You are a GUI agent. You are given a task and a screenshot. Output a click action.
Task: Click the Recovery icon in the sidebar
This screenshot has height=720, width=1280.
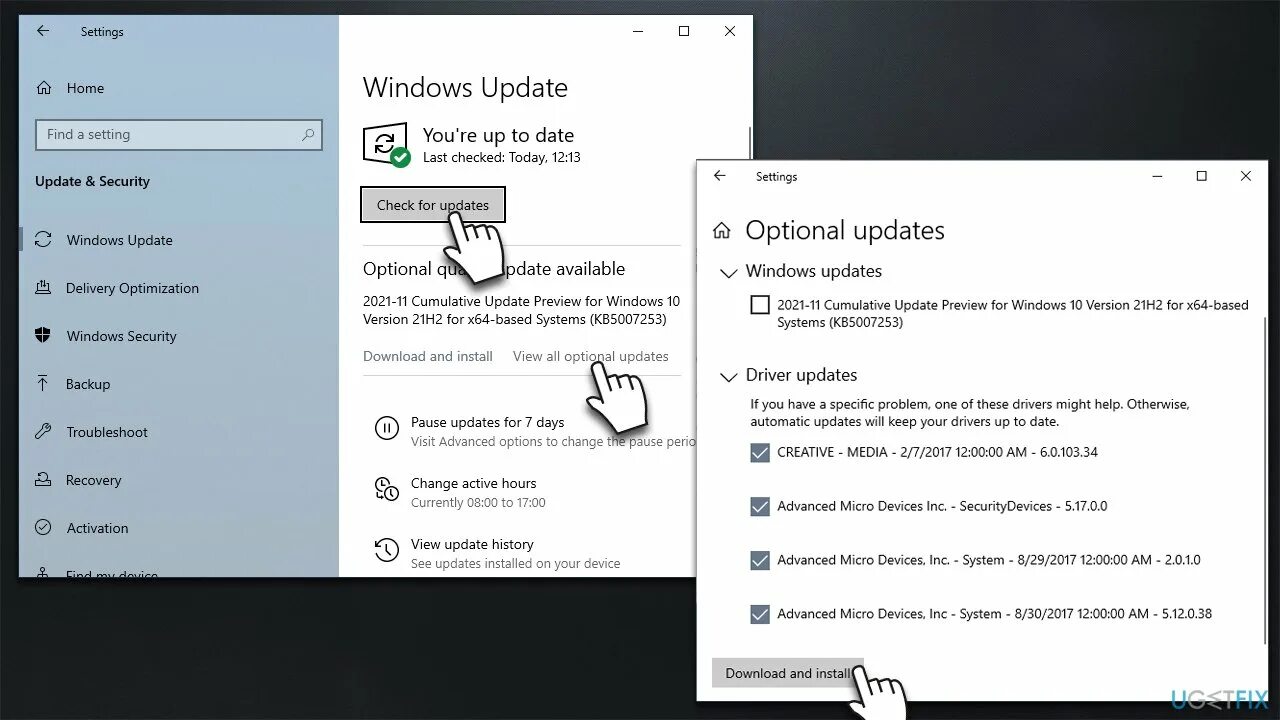point(43,480)
